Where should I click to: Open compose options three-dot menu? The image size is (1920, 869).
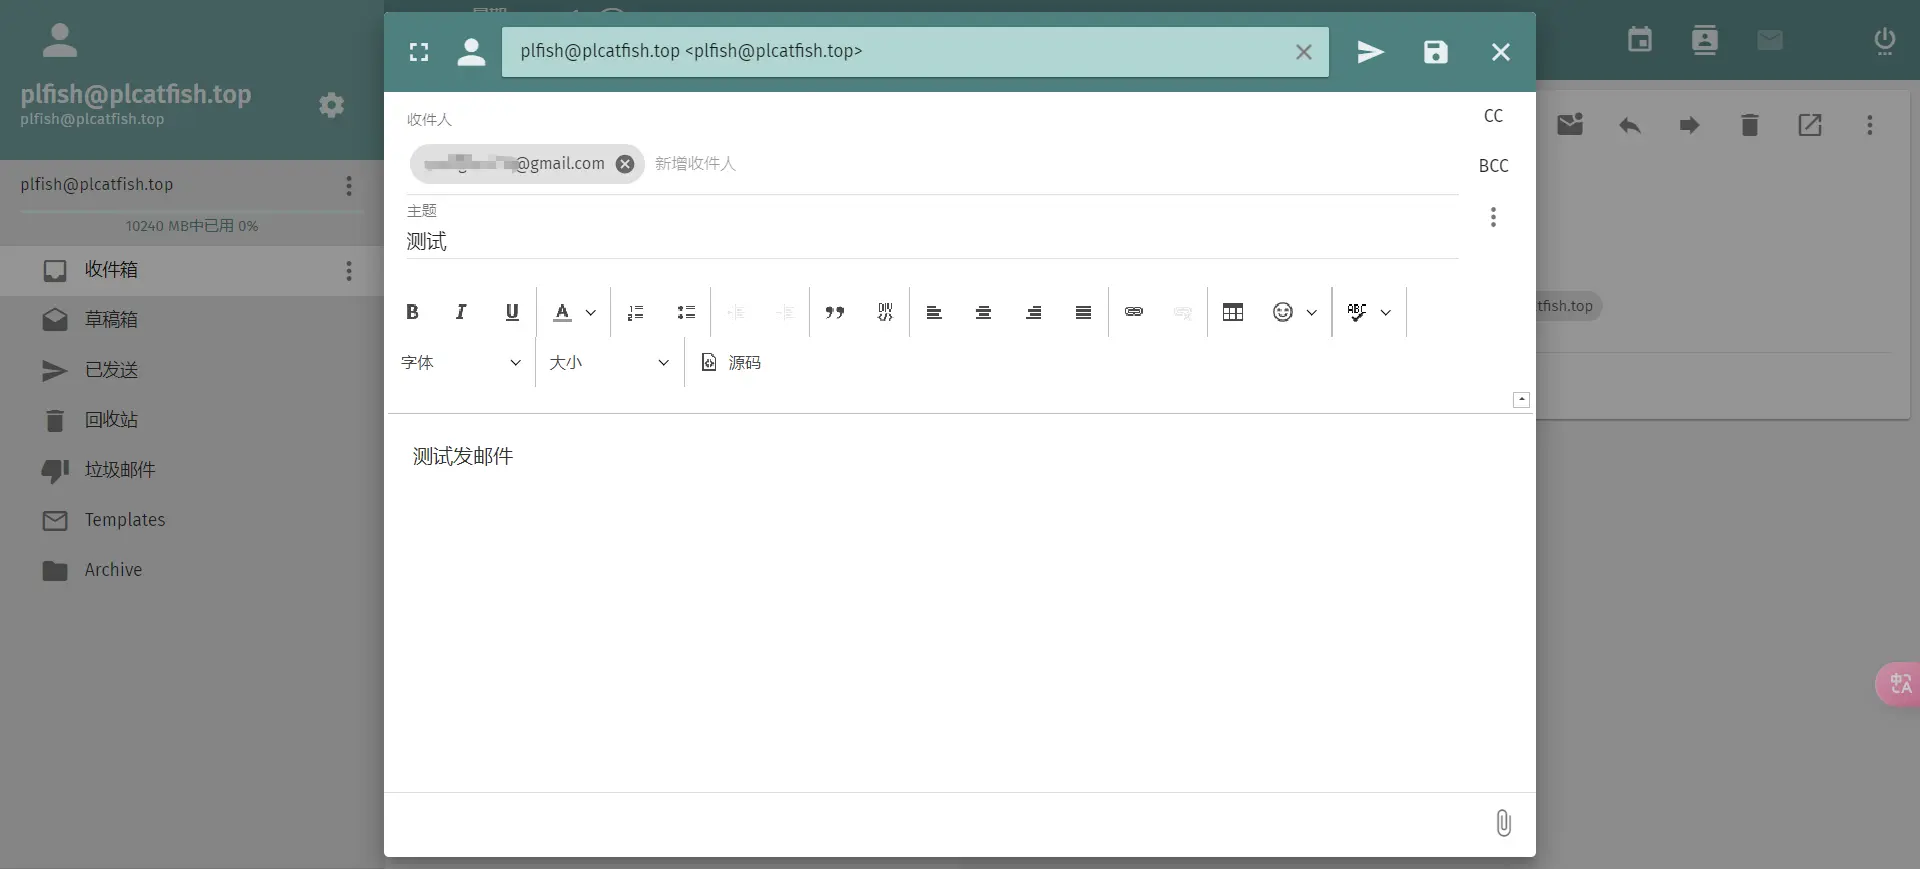point(1493,217)
